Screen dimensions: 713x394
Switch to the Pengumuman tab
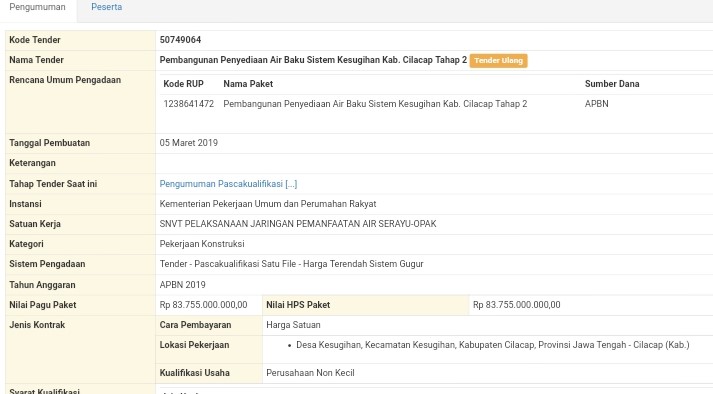point(37,7)
